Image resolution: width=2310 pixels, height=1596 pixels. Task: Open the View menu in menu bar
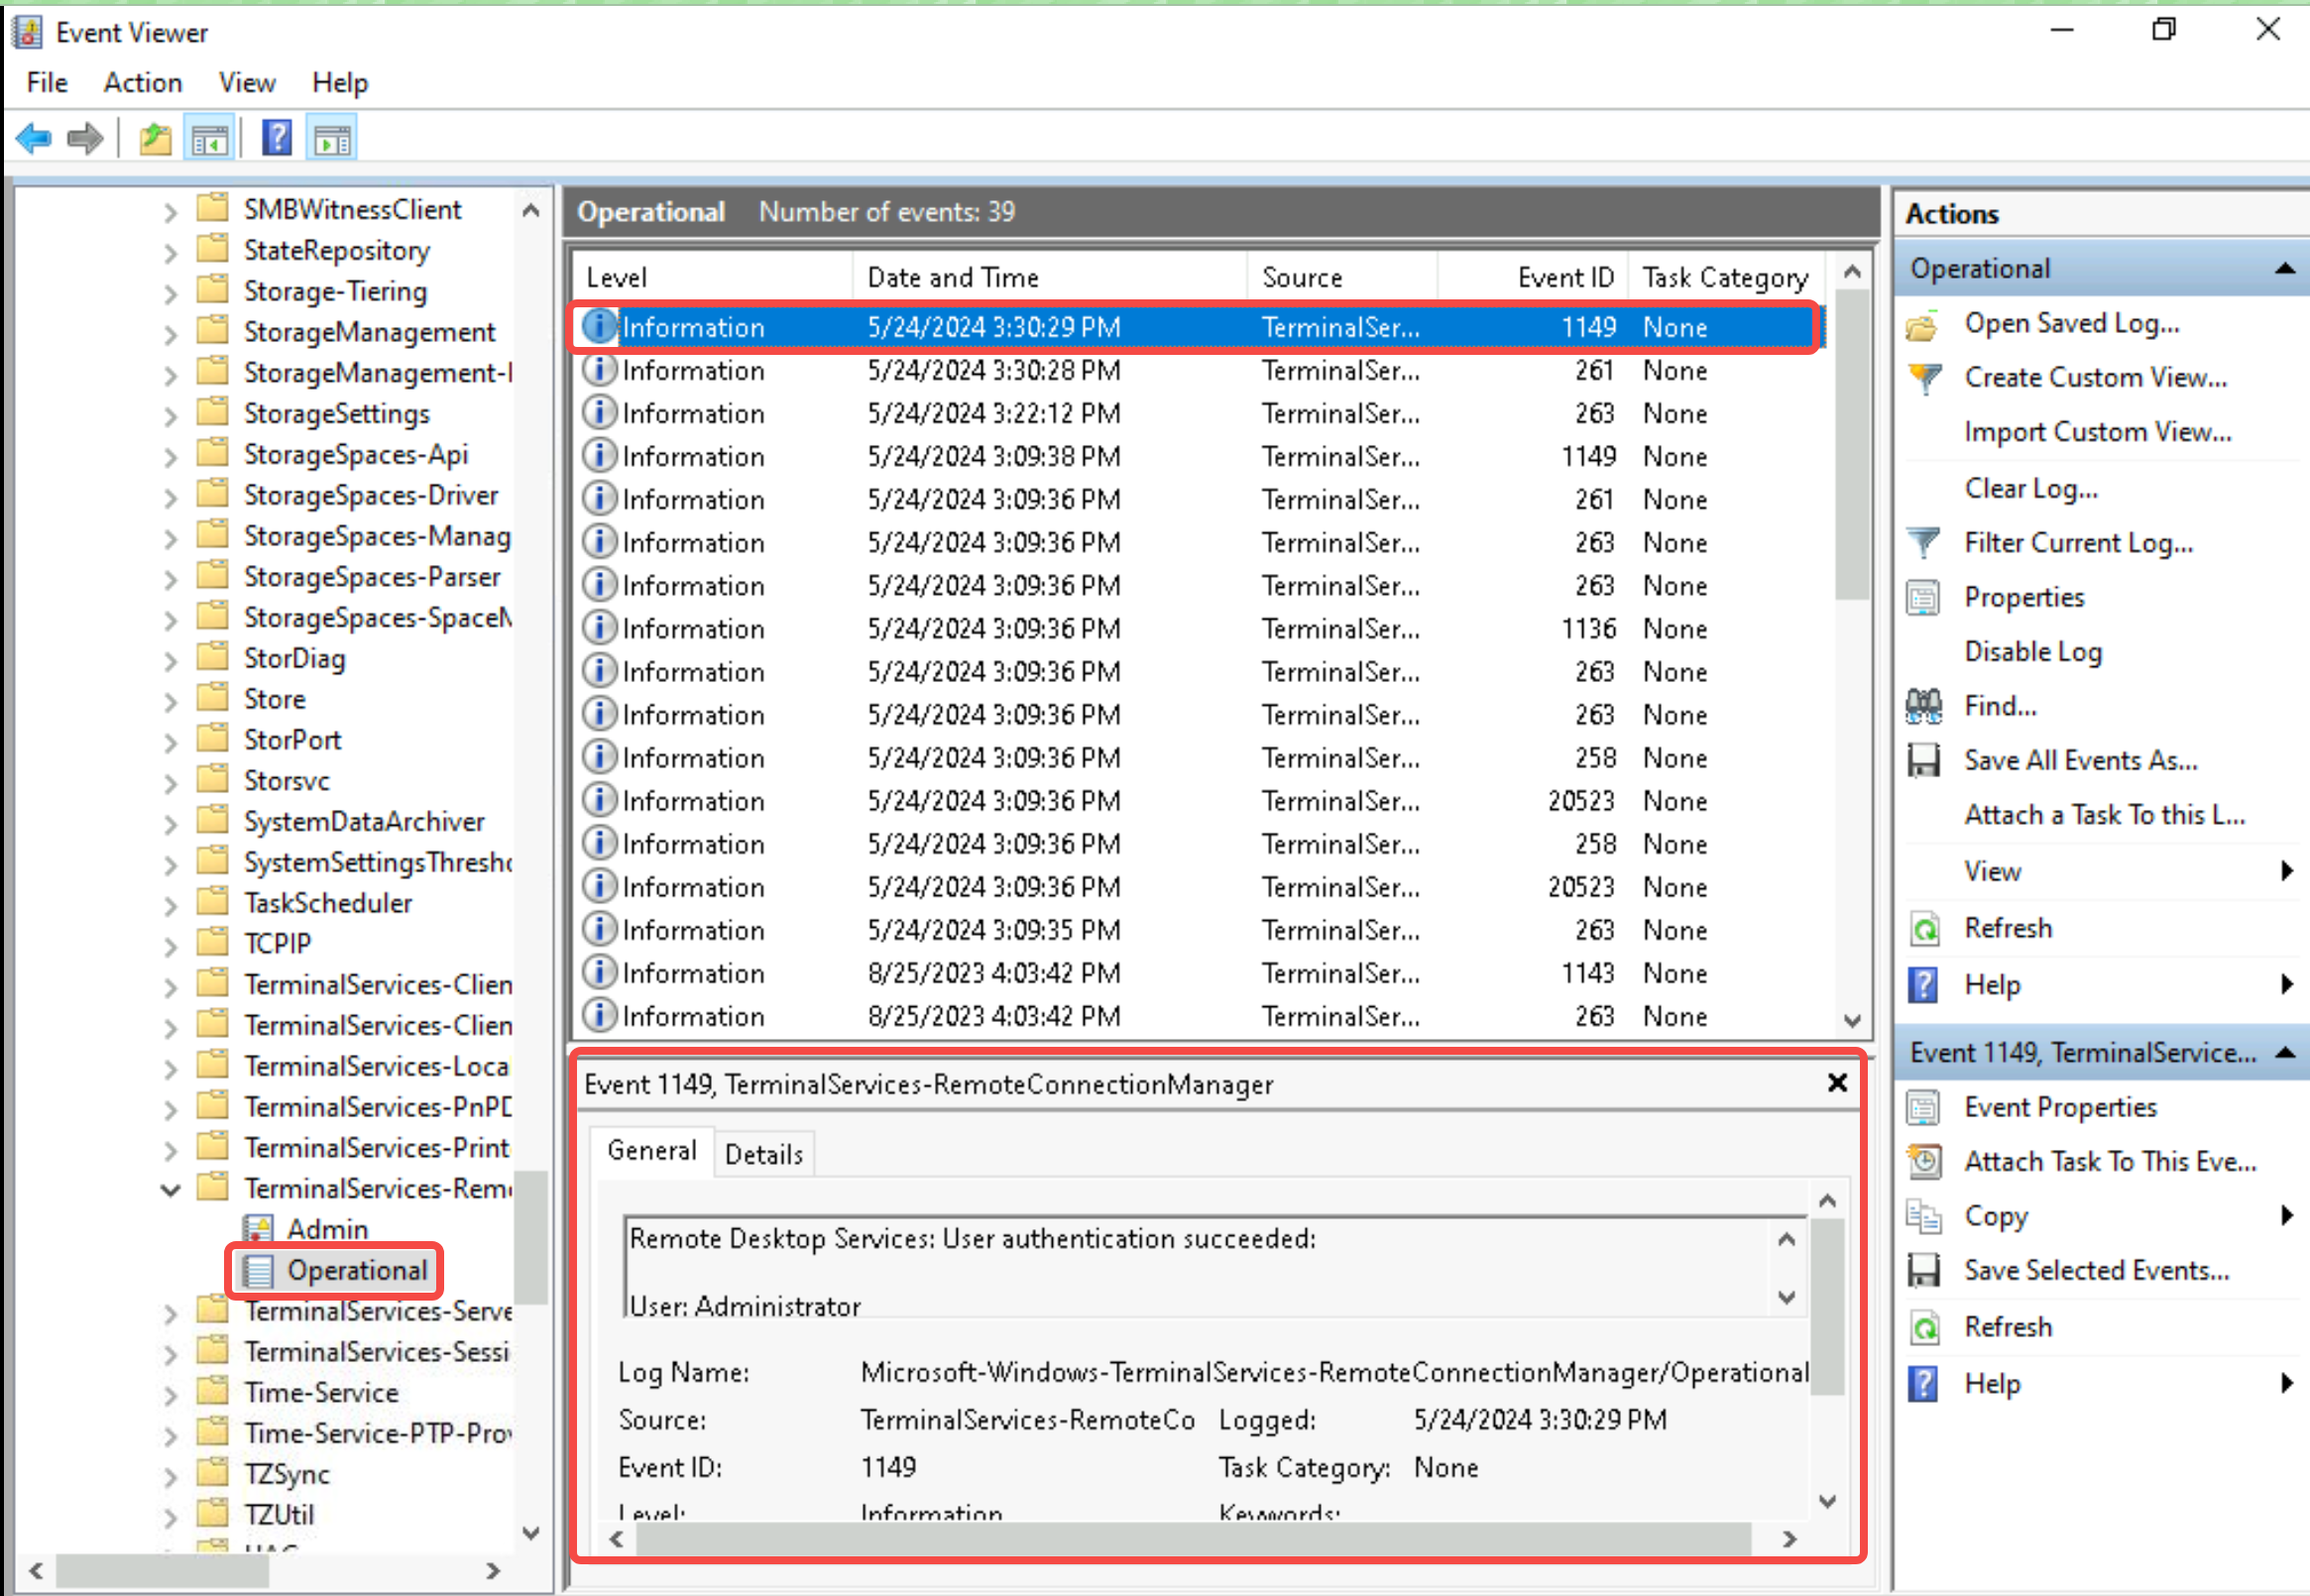tap(247, 82)
